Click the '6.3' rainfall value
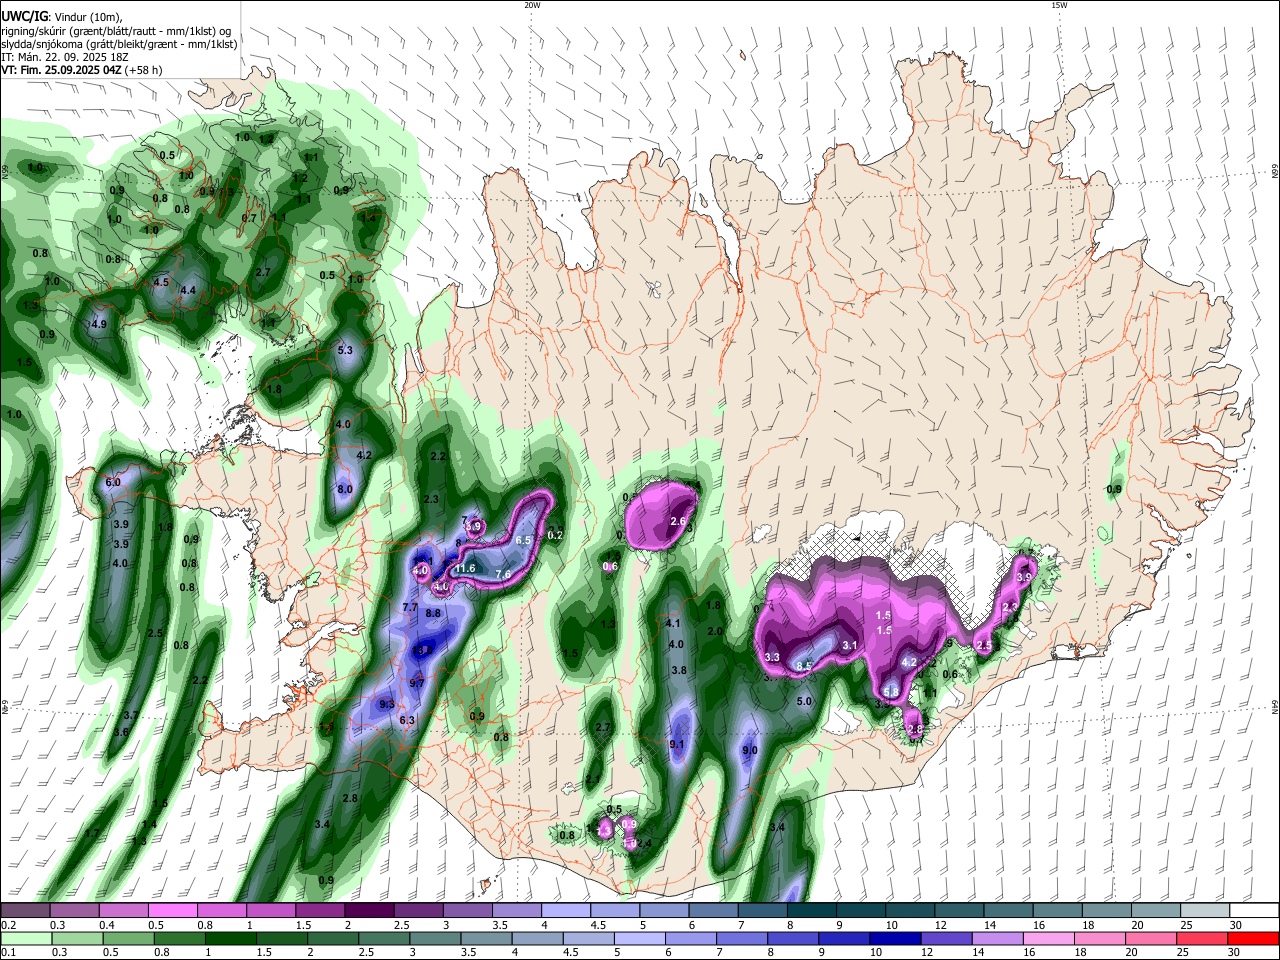Screen dimensions: 1280x960 click(407, 720)
